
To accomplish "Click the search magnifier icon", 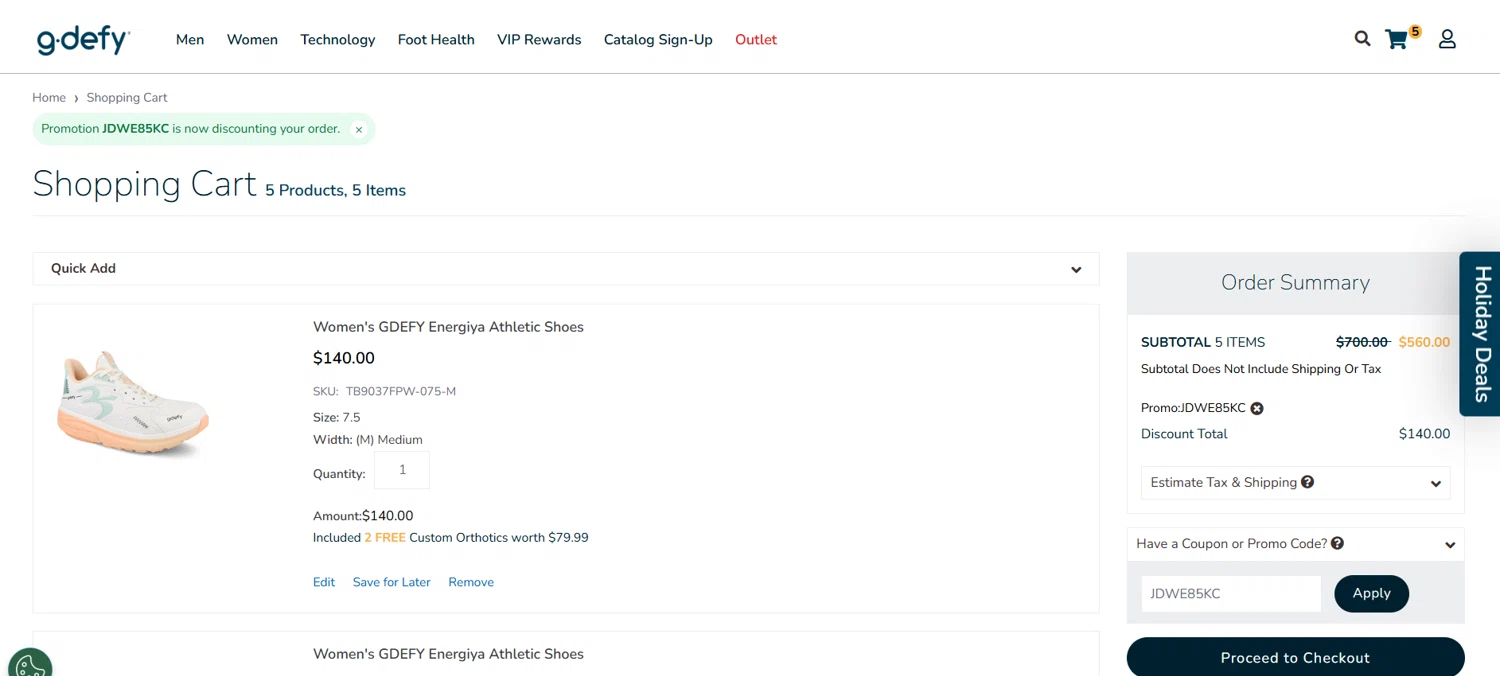I will (1362, 39).
